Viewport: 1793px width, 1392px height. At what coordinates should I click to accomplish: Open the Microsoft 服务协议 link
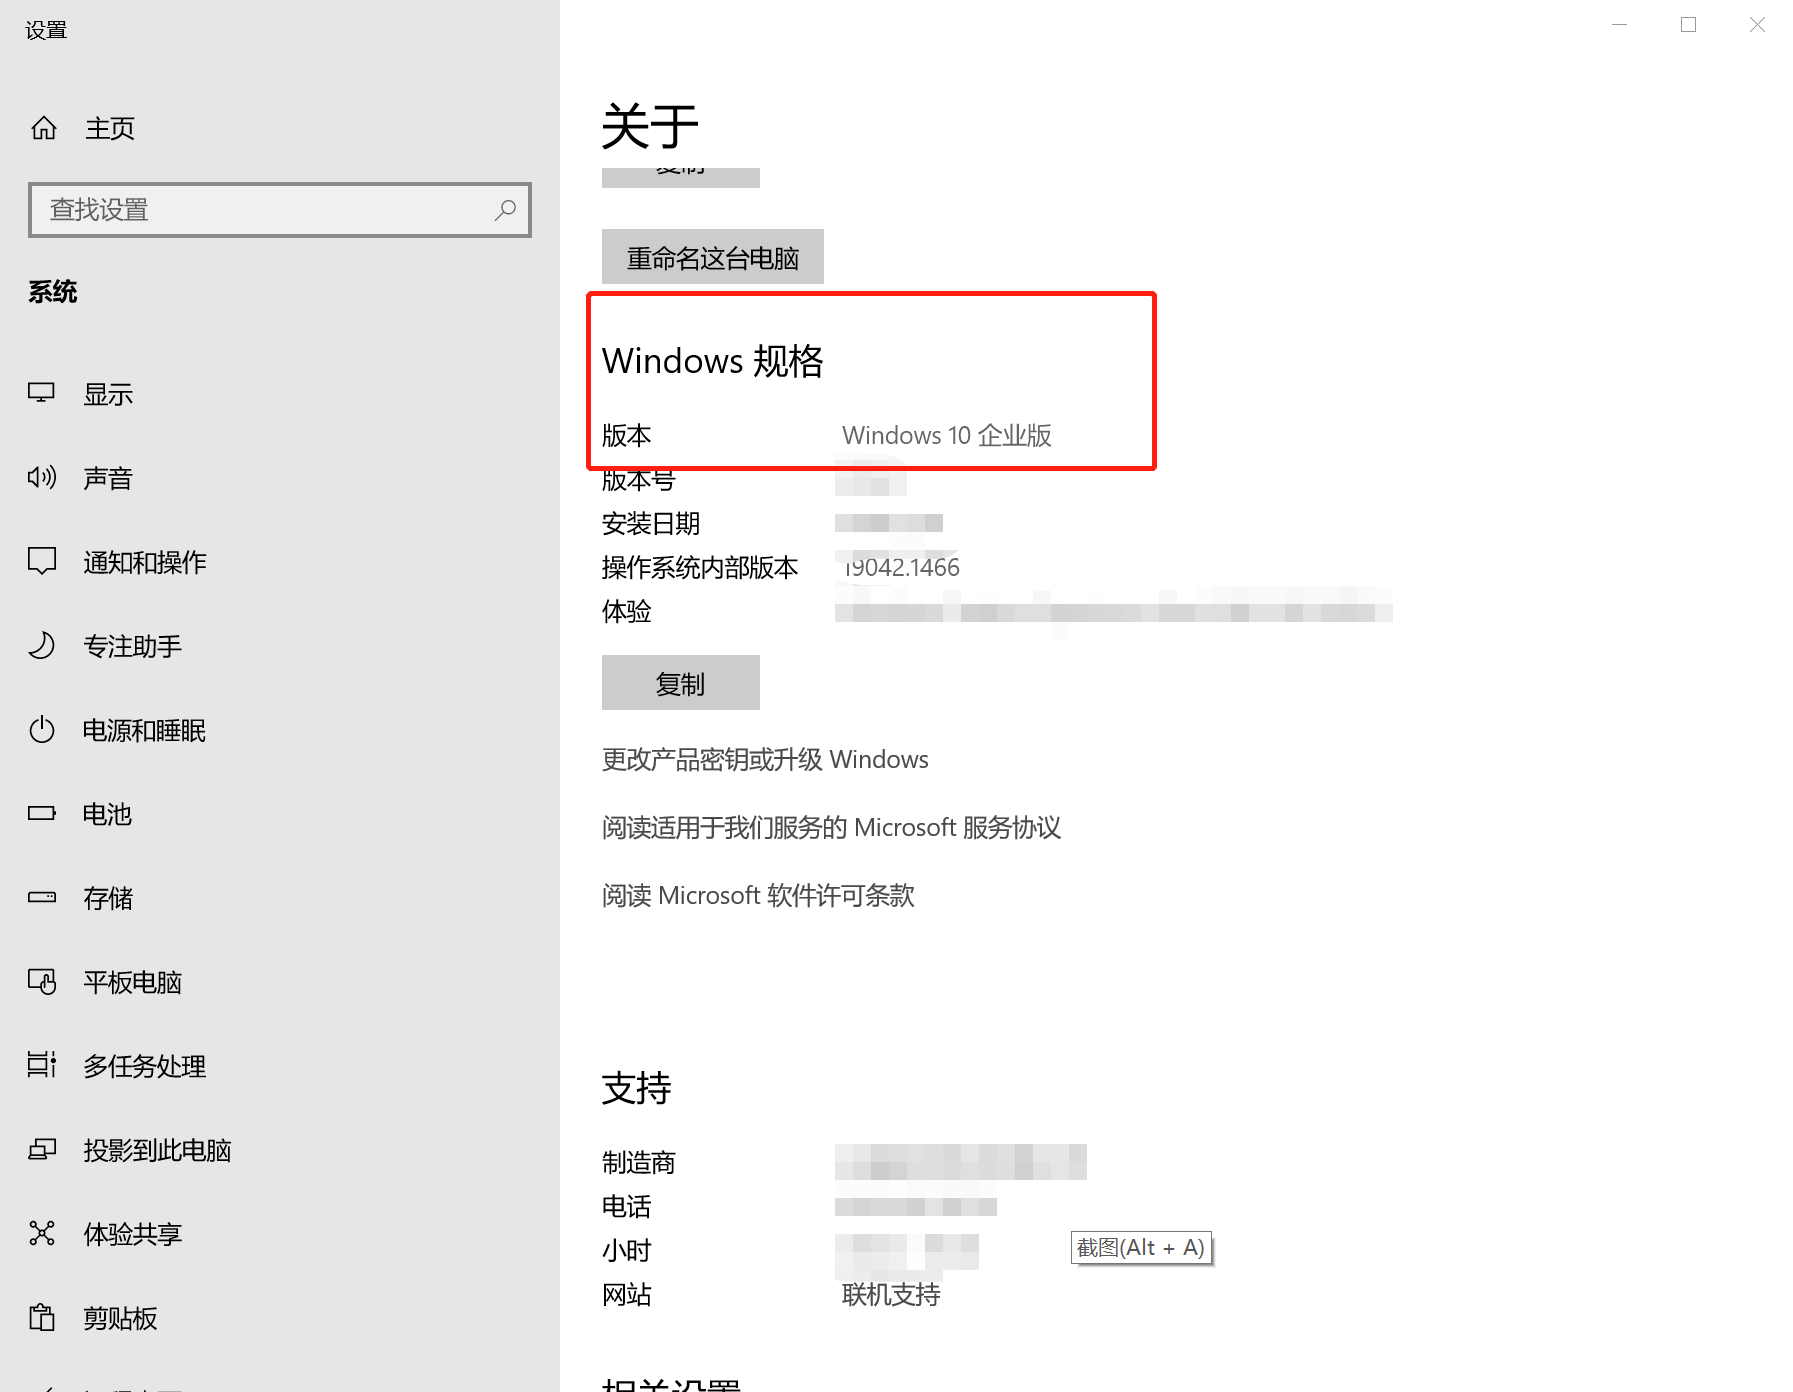[x=831, y=828]
